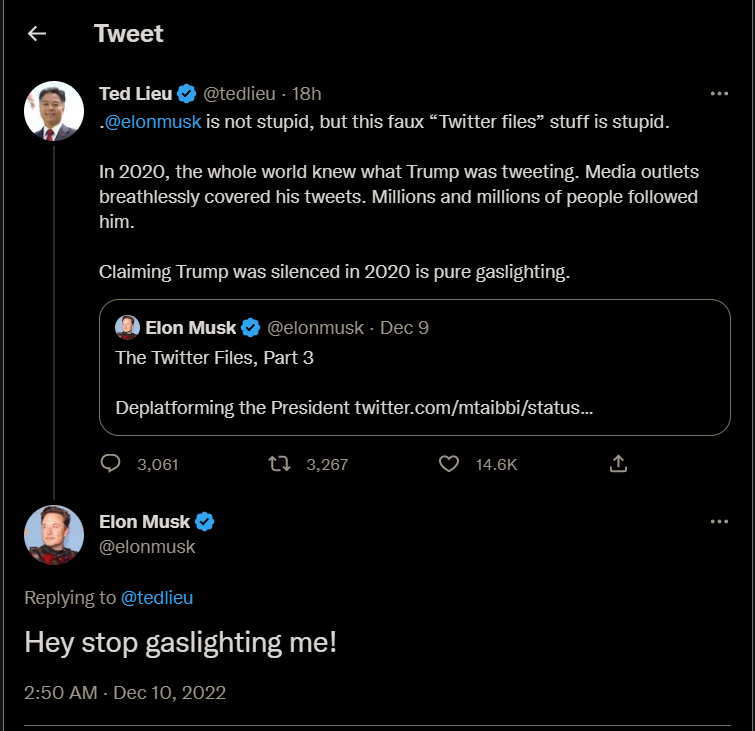This screenshot has width=755, height=731.
Task: Open Elon Musk's large profile avatar
Action: pos(54,535)
